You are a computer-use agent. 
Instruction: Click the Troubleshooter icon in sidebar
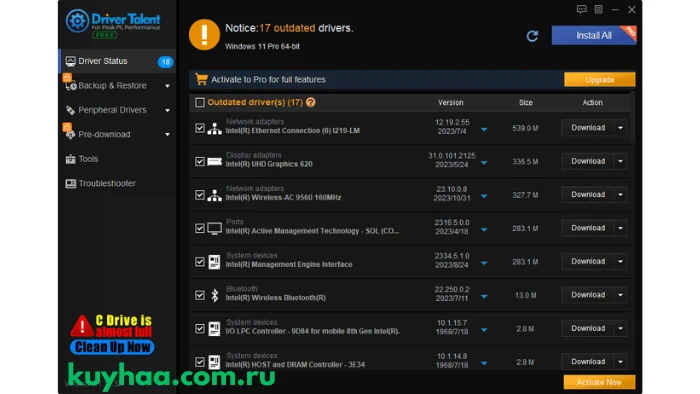pos(71,183)
